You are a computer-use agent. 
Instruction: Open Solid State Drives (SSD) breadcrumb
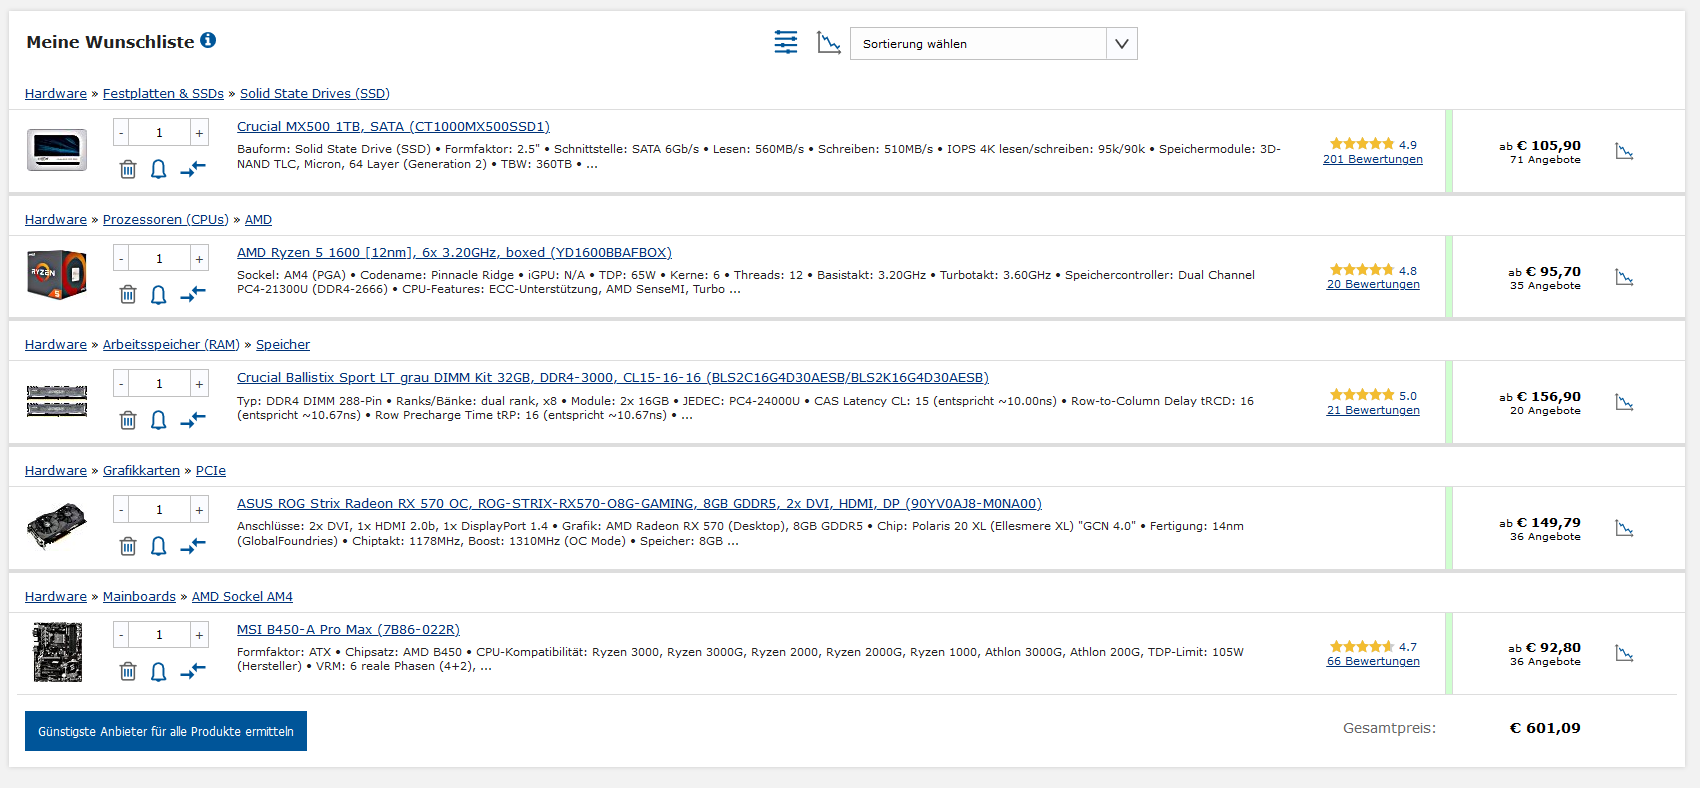coord(315,94)
